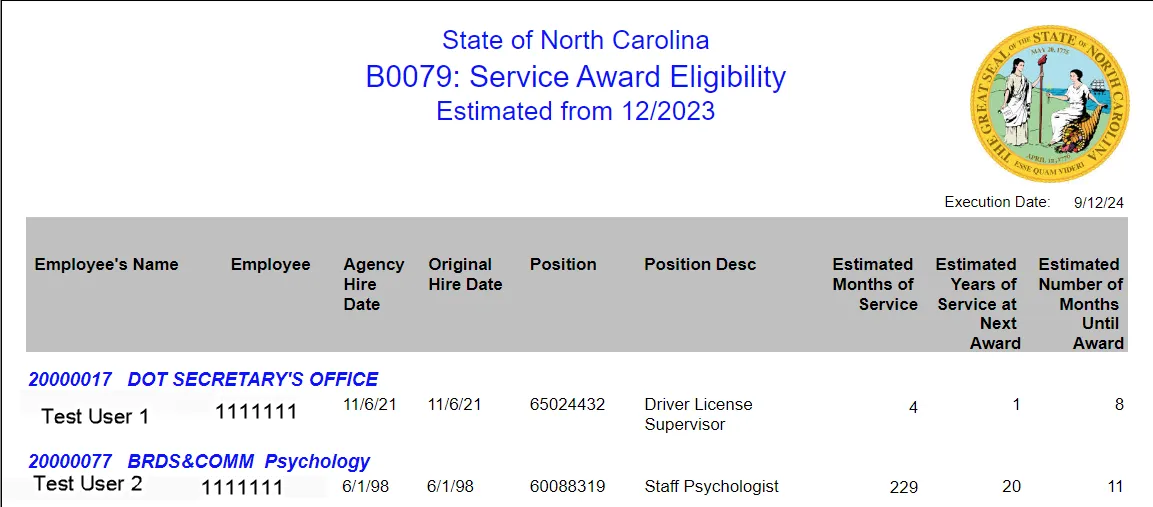Select Estimated Number of Months Until Award header
Viewport: 1153px width, 507px height.
pos(1080,303)
